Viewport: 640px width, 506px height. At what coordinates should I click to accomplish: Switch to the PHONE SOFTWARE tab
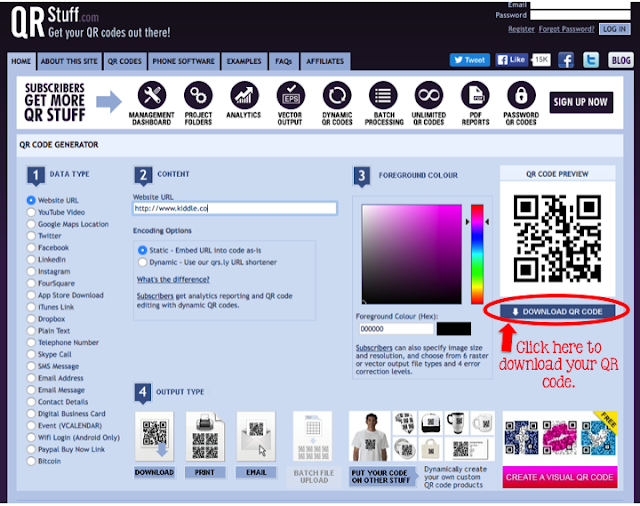click(x=184, y=62)
